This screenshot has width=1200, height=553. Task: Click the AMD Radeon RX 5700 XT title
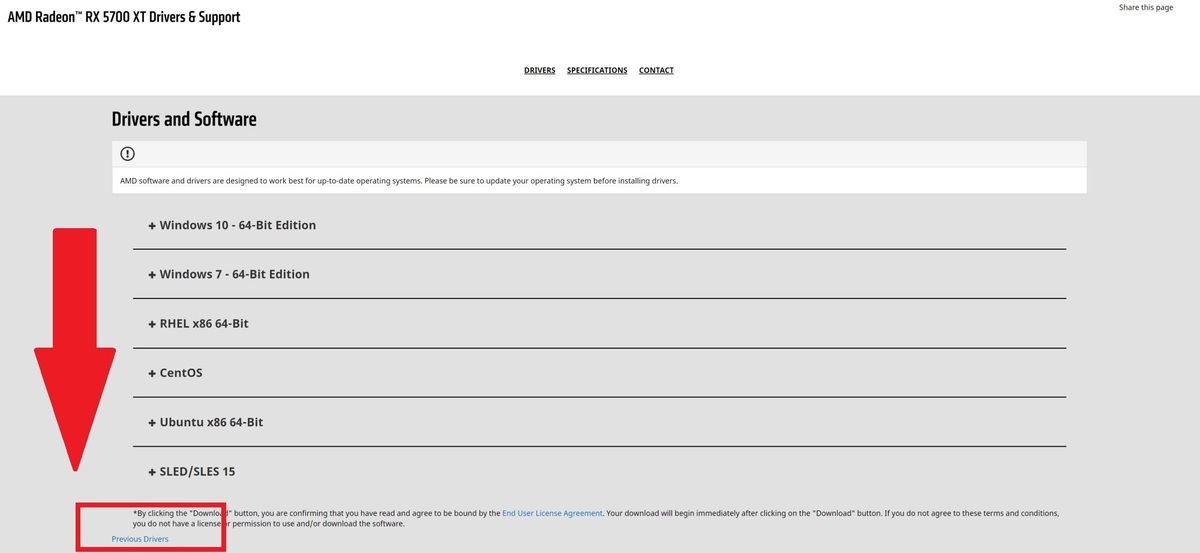point(124,17)
